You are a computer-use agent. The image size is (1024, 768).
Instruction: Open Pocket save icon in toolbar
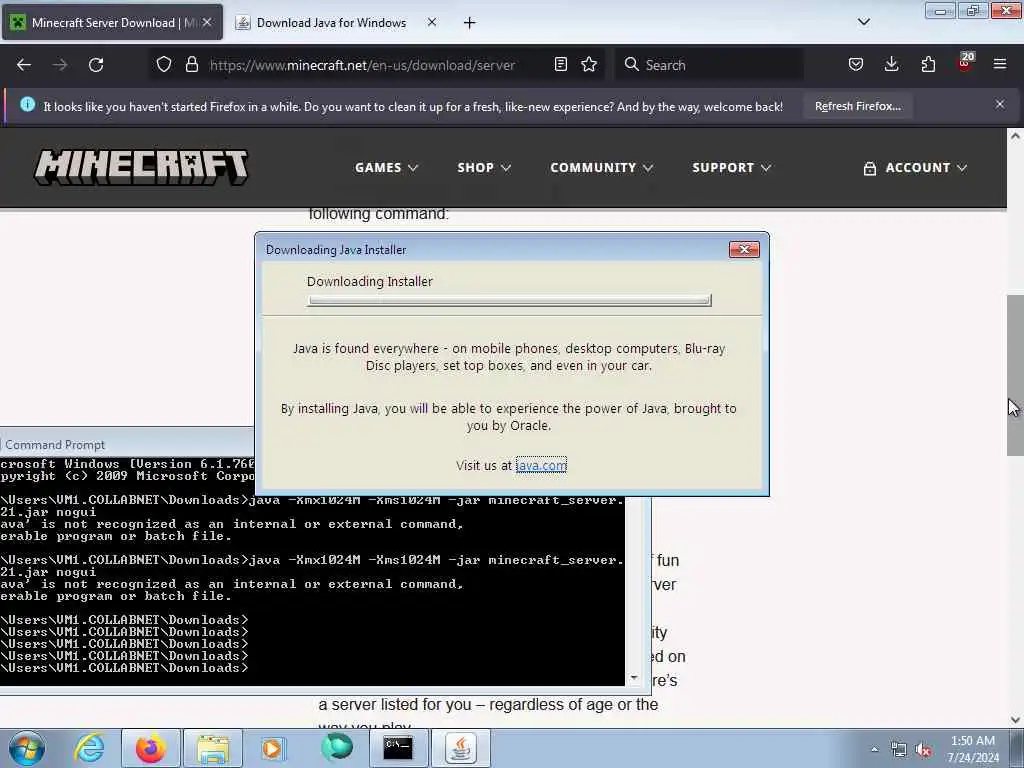click(856, 64)
